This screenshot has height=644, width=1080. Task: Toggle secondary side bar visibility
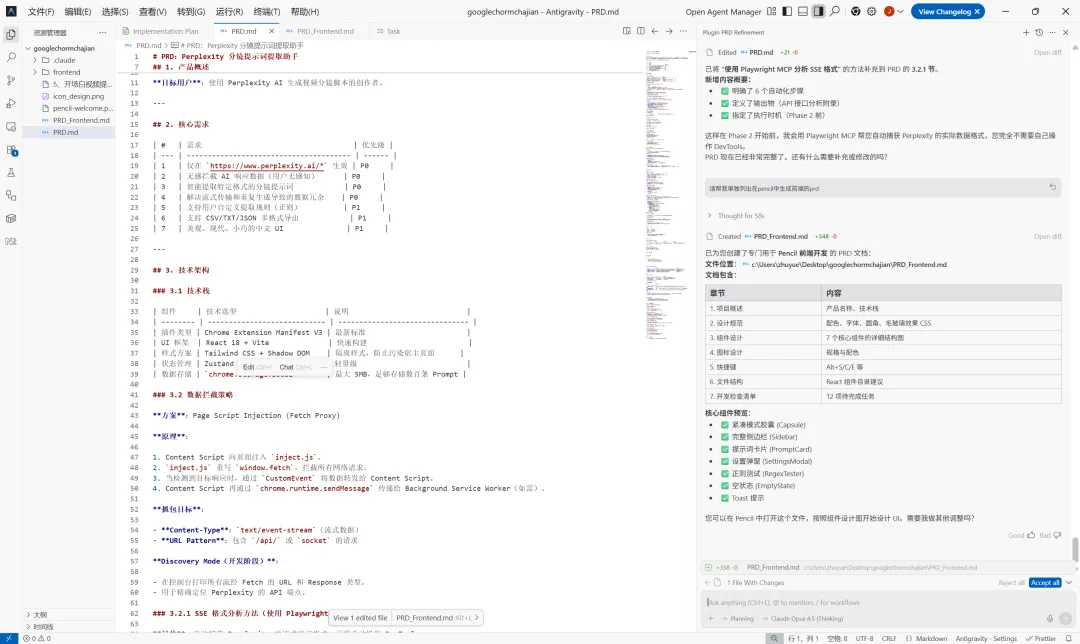coord(818,11)
